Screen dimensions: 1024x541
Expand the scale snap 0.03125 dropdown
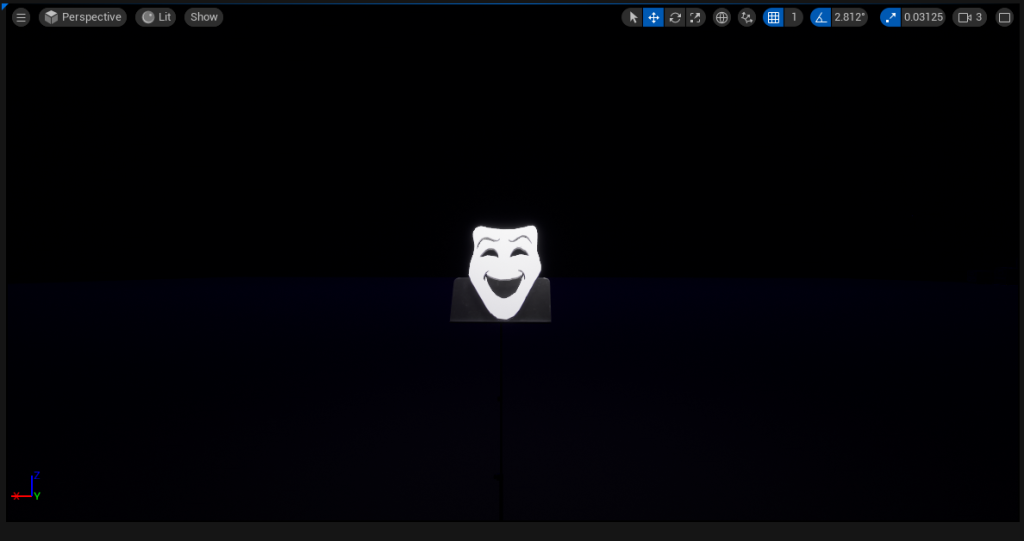tap(923, 17)
